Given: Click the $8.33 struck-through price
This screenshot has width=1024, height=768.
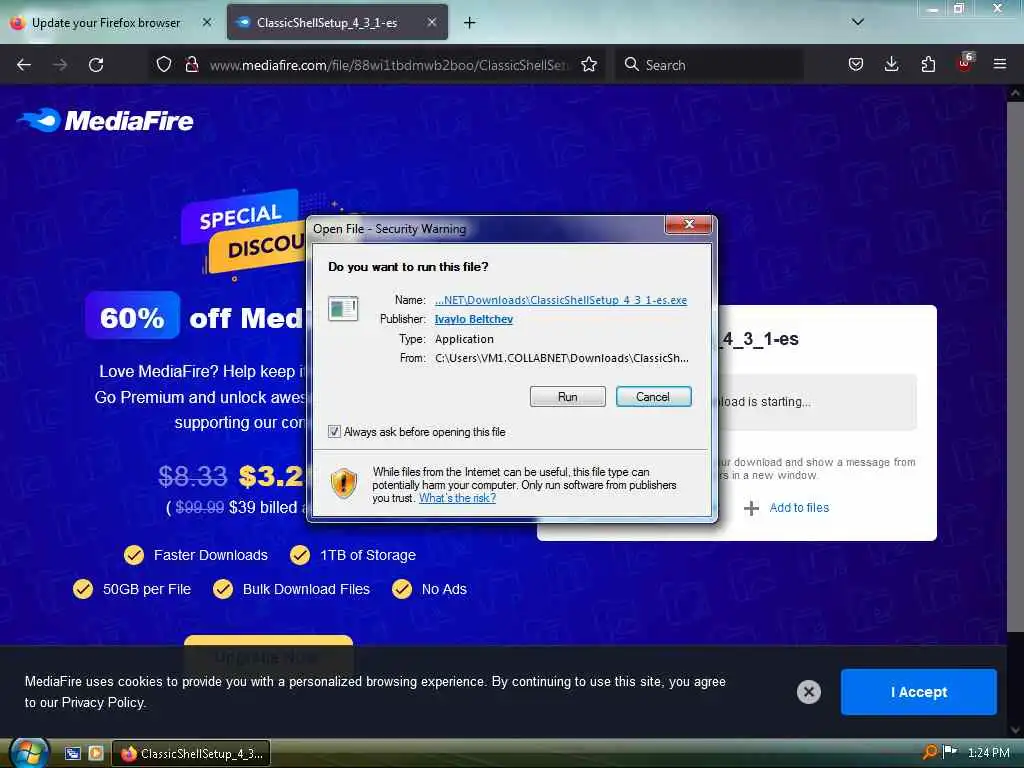Looking at the screenshot, I should click(x=193, y=476).
